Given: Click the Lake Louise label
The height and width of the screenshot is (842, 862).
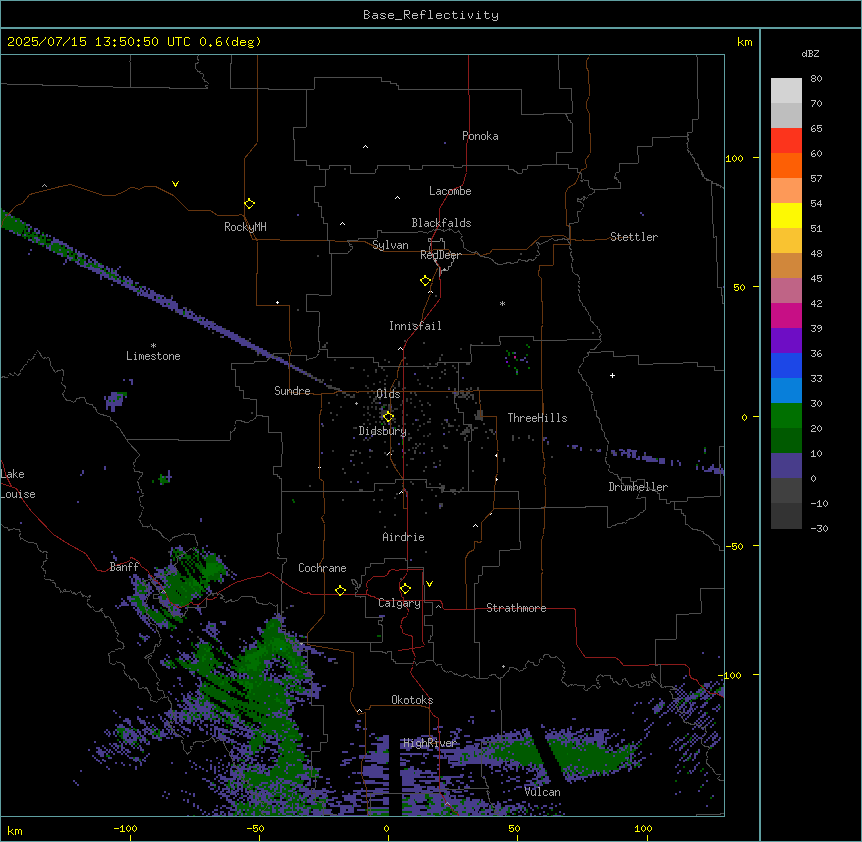Looking at the screenshot, I should pyautogui.click(x=18, y=484).
